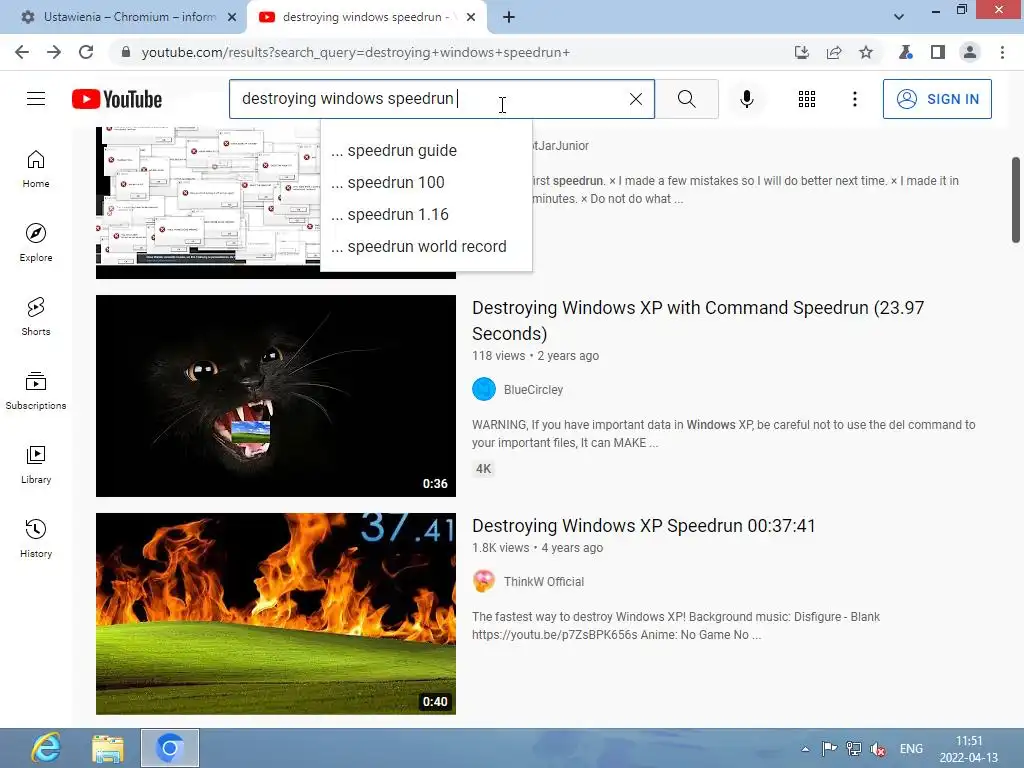The image size is (1024, 768).
Task: Open BlueCircley channel avatar
Action: click(484, 389)
